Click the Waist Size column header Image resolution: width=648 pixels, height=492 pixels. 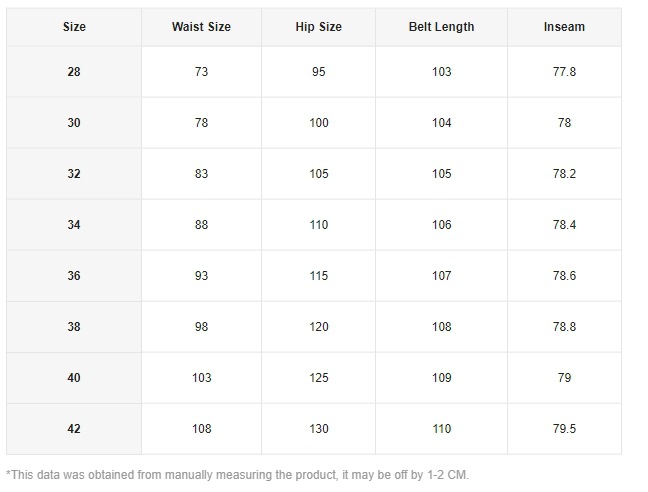tap(201, 27)
